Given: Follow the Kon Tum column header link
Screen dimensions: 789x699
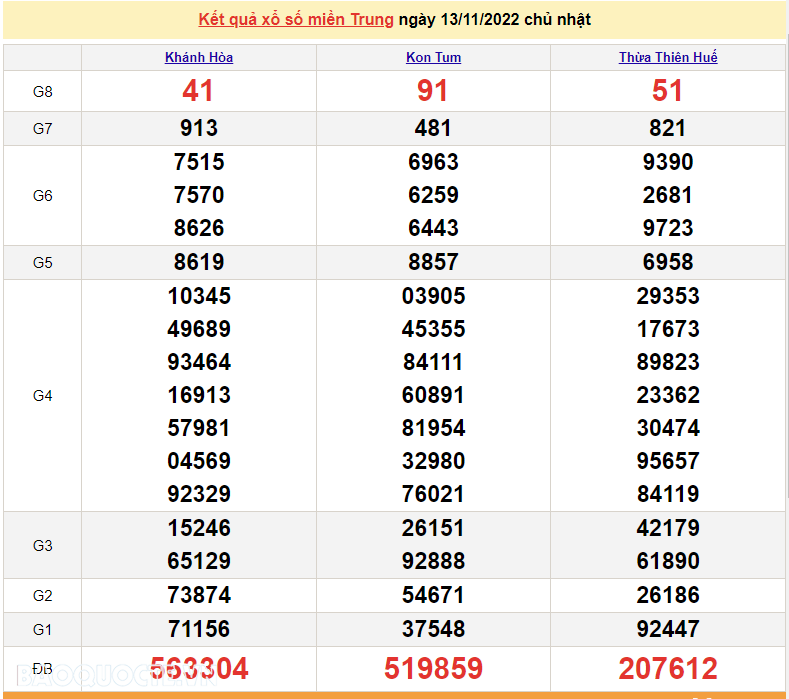Looking at the screenshot, I should [433, 57].
